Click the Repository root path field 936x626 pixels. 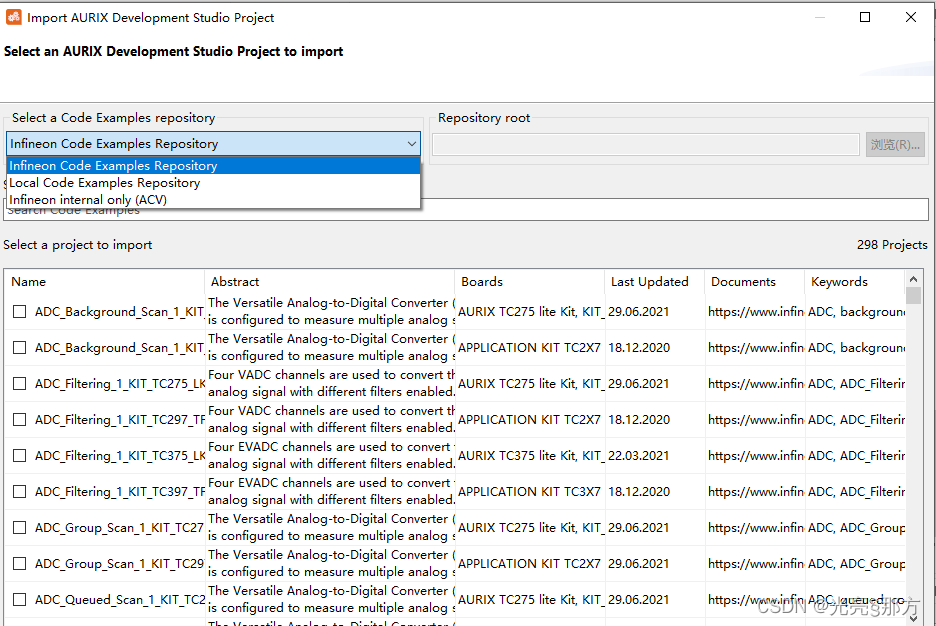coord(646,144)
